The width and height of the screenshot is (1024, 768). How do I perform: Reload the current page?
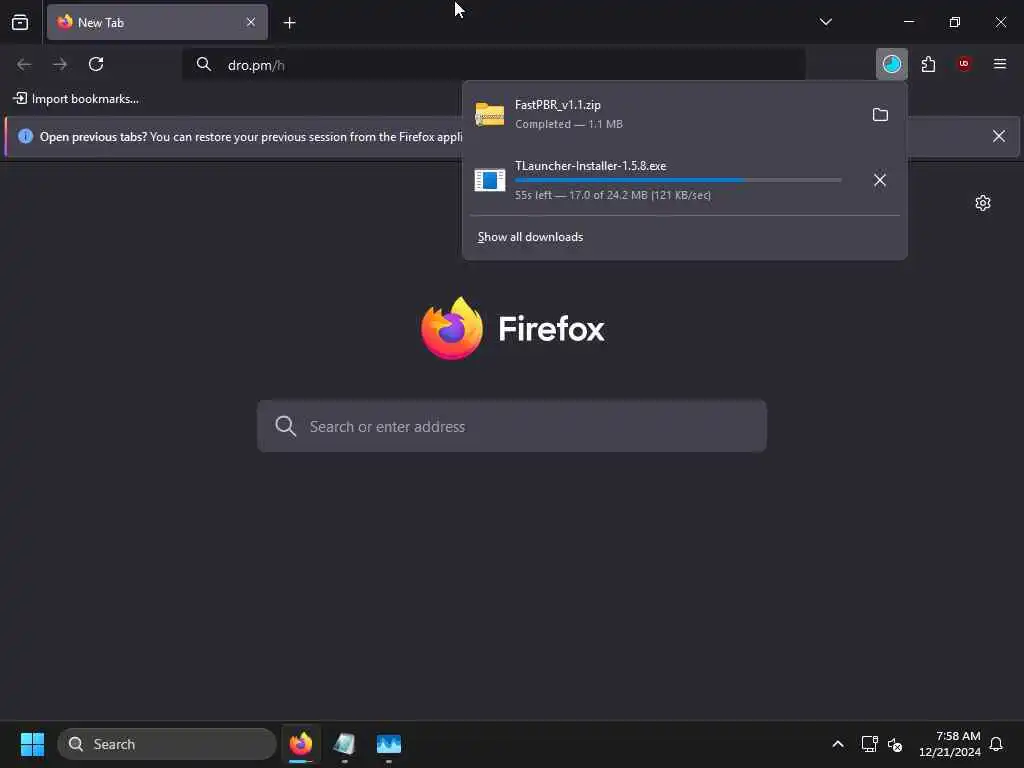[96, 64]
